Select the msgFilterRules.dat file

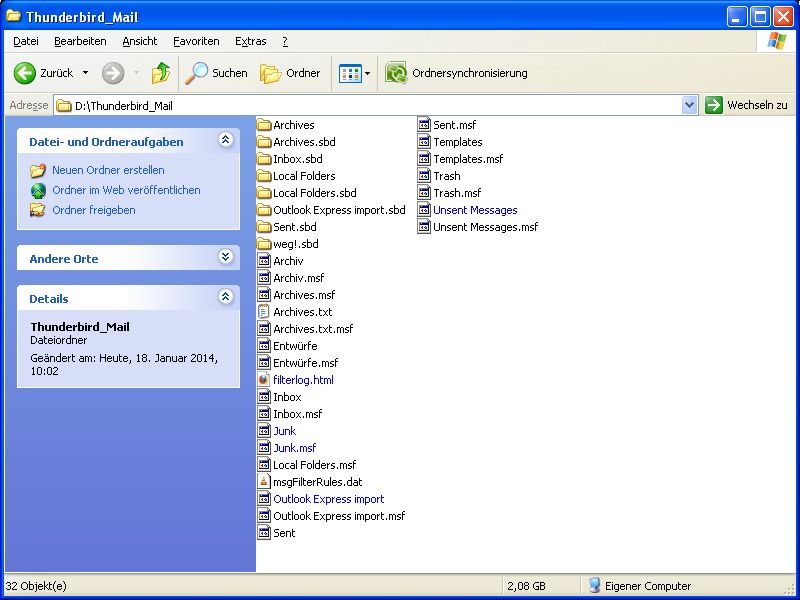(x=317, y=482)
